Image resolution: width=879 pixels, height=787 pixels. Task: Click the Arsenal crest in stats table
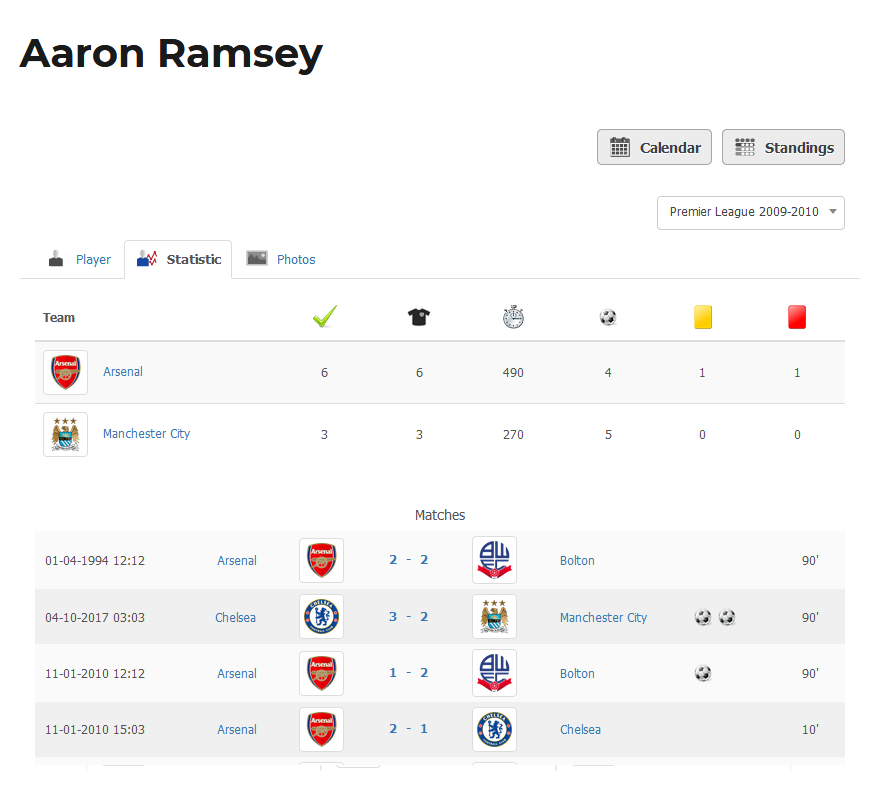[66, 372]
